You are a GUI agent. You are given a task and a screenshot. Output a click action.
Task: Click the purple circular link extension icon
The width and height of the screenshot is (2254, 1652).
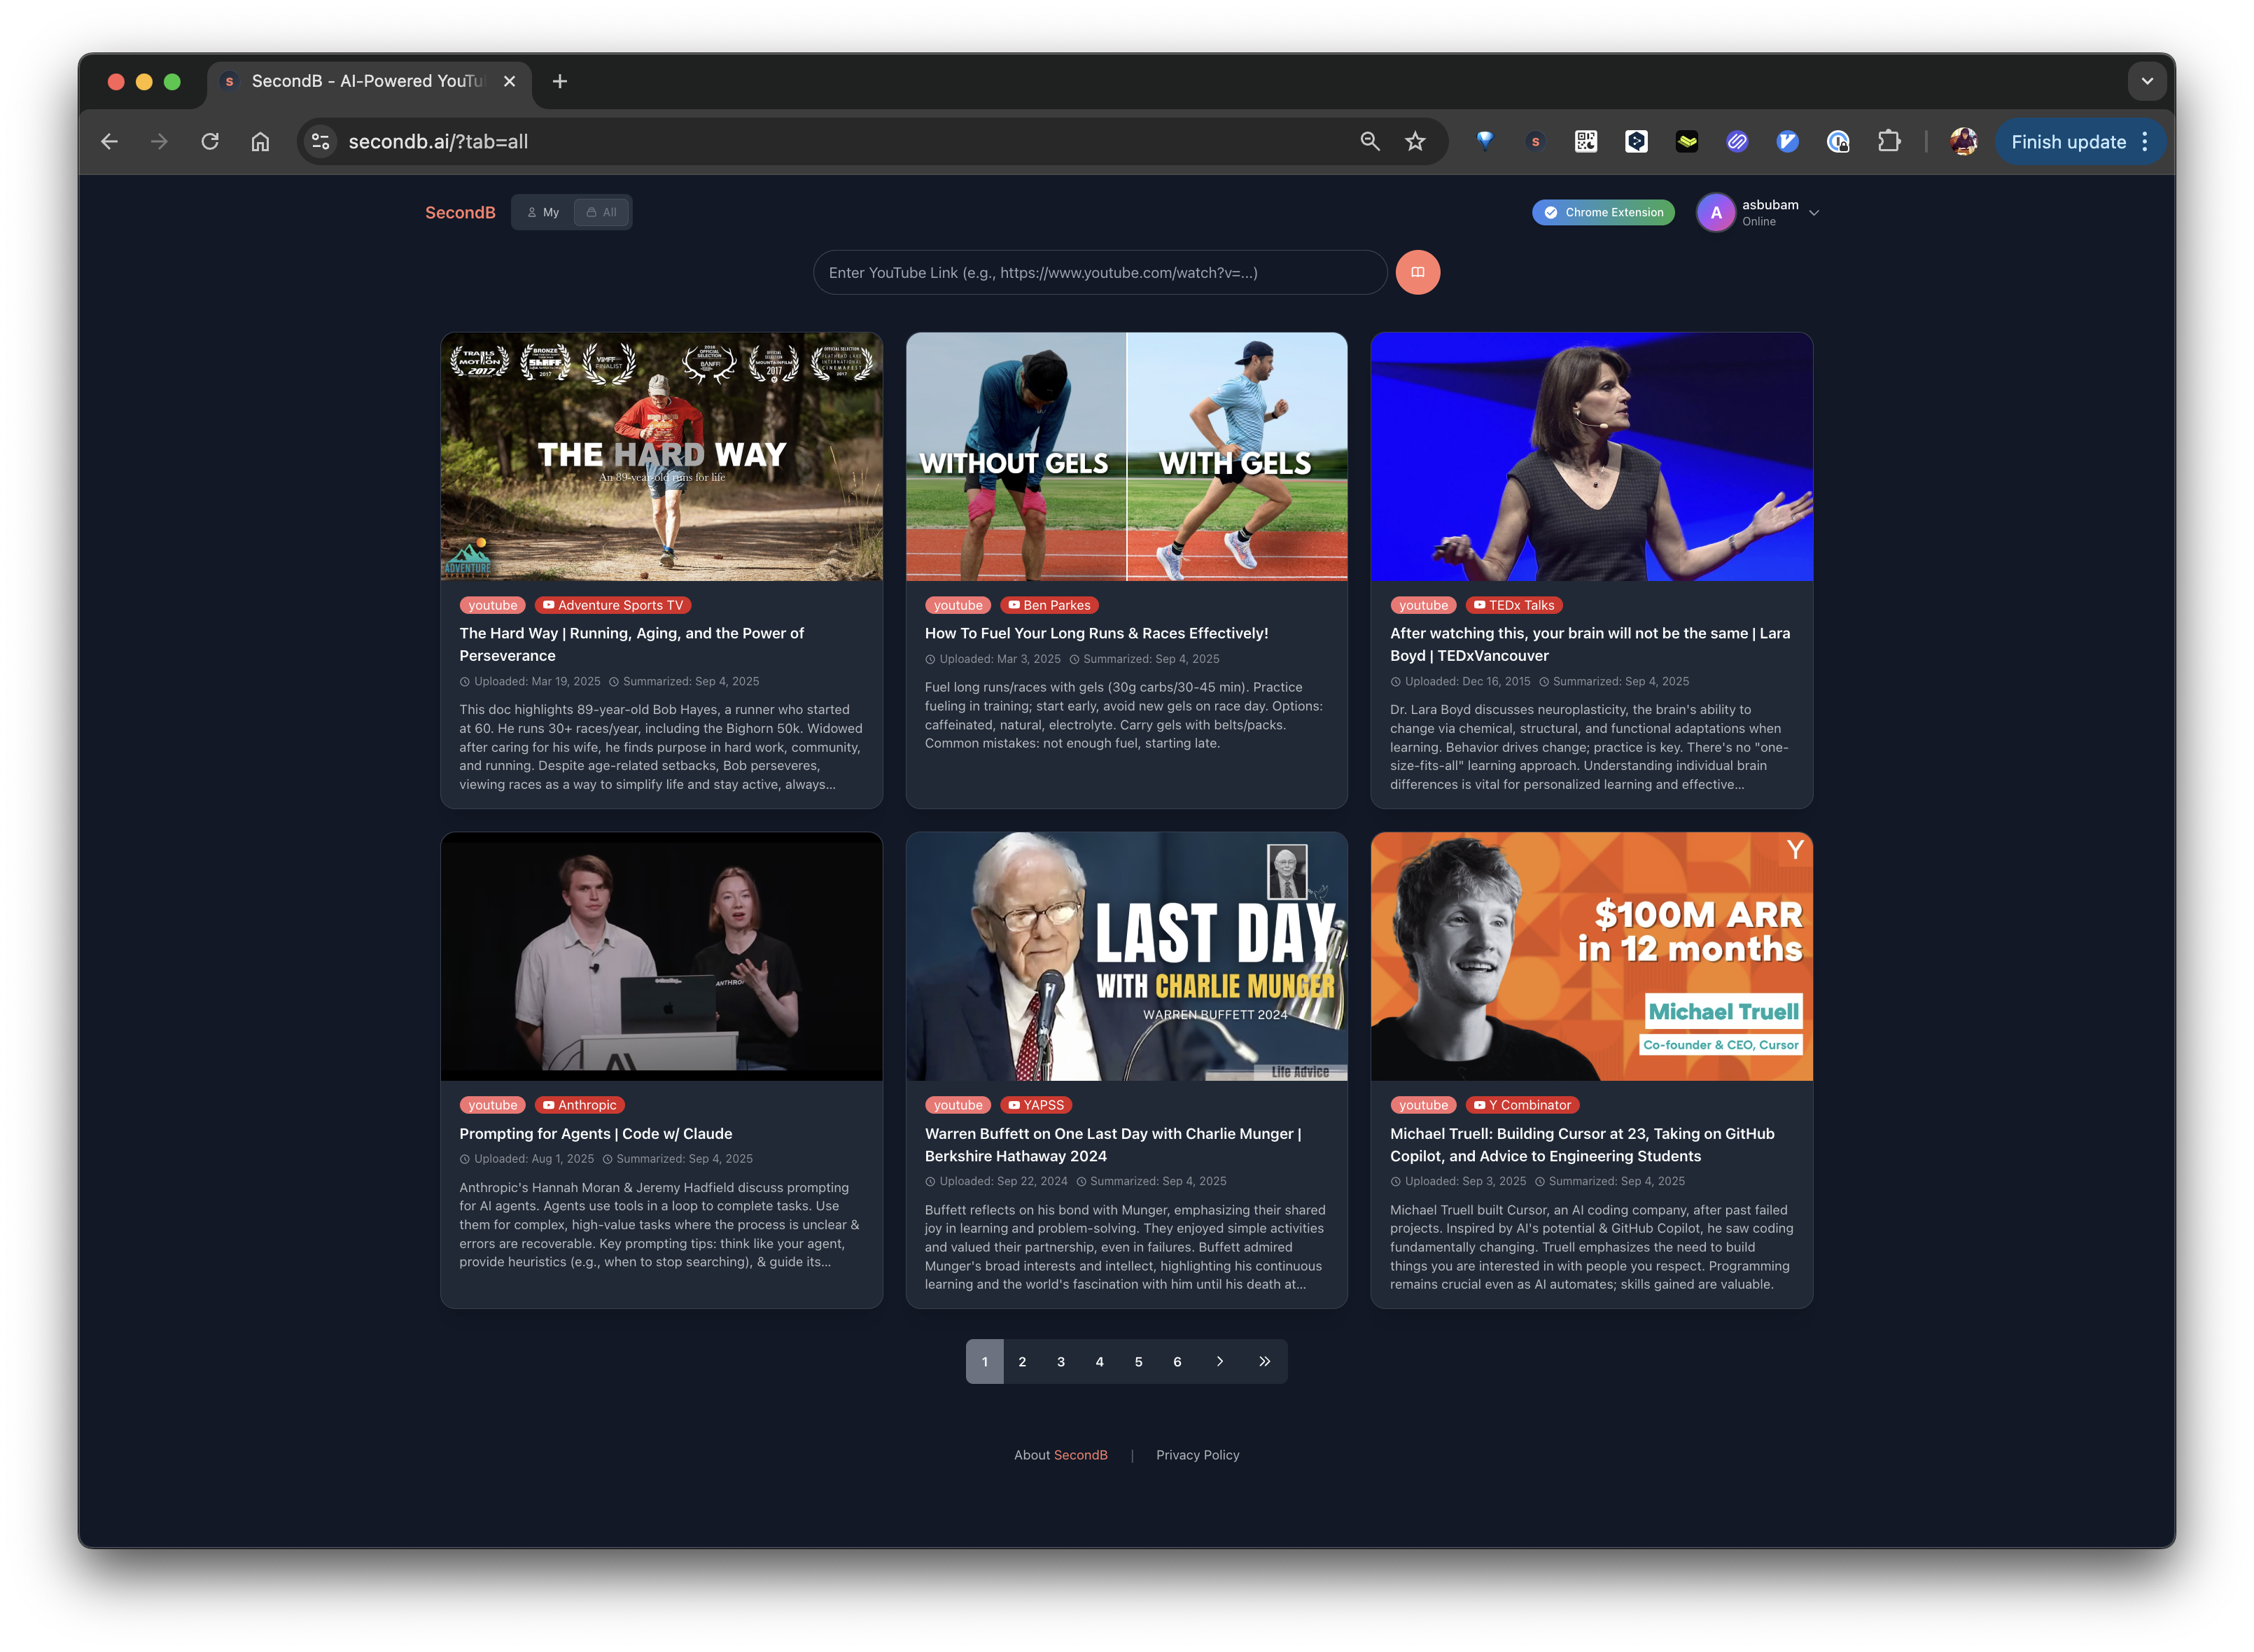point(1737,142)
